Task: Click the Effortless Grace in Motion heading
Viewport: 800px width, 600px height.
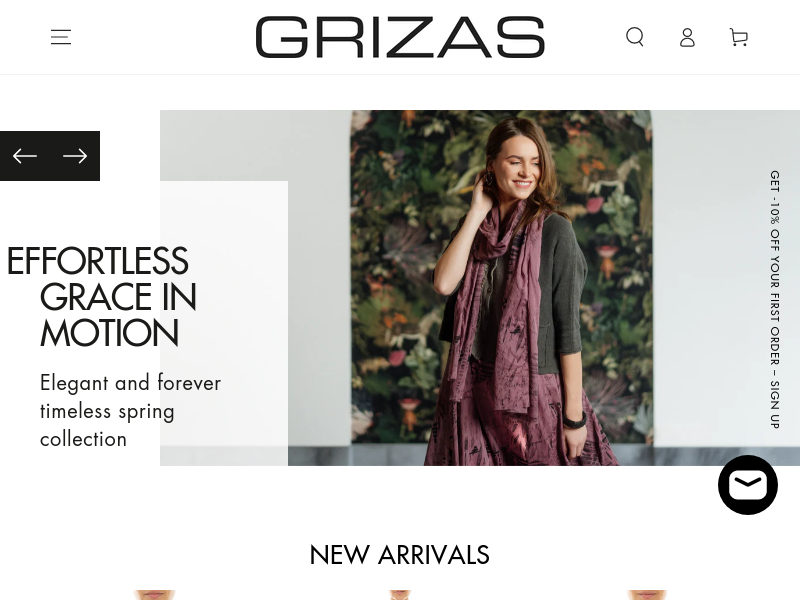Action: point(102,296)
